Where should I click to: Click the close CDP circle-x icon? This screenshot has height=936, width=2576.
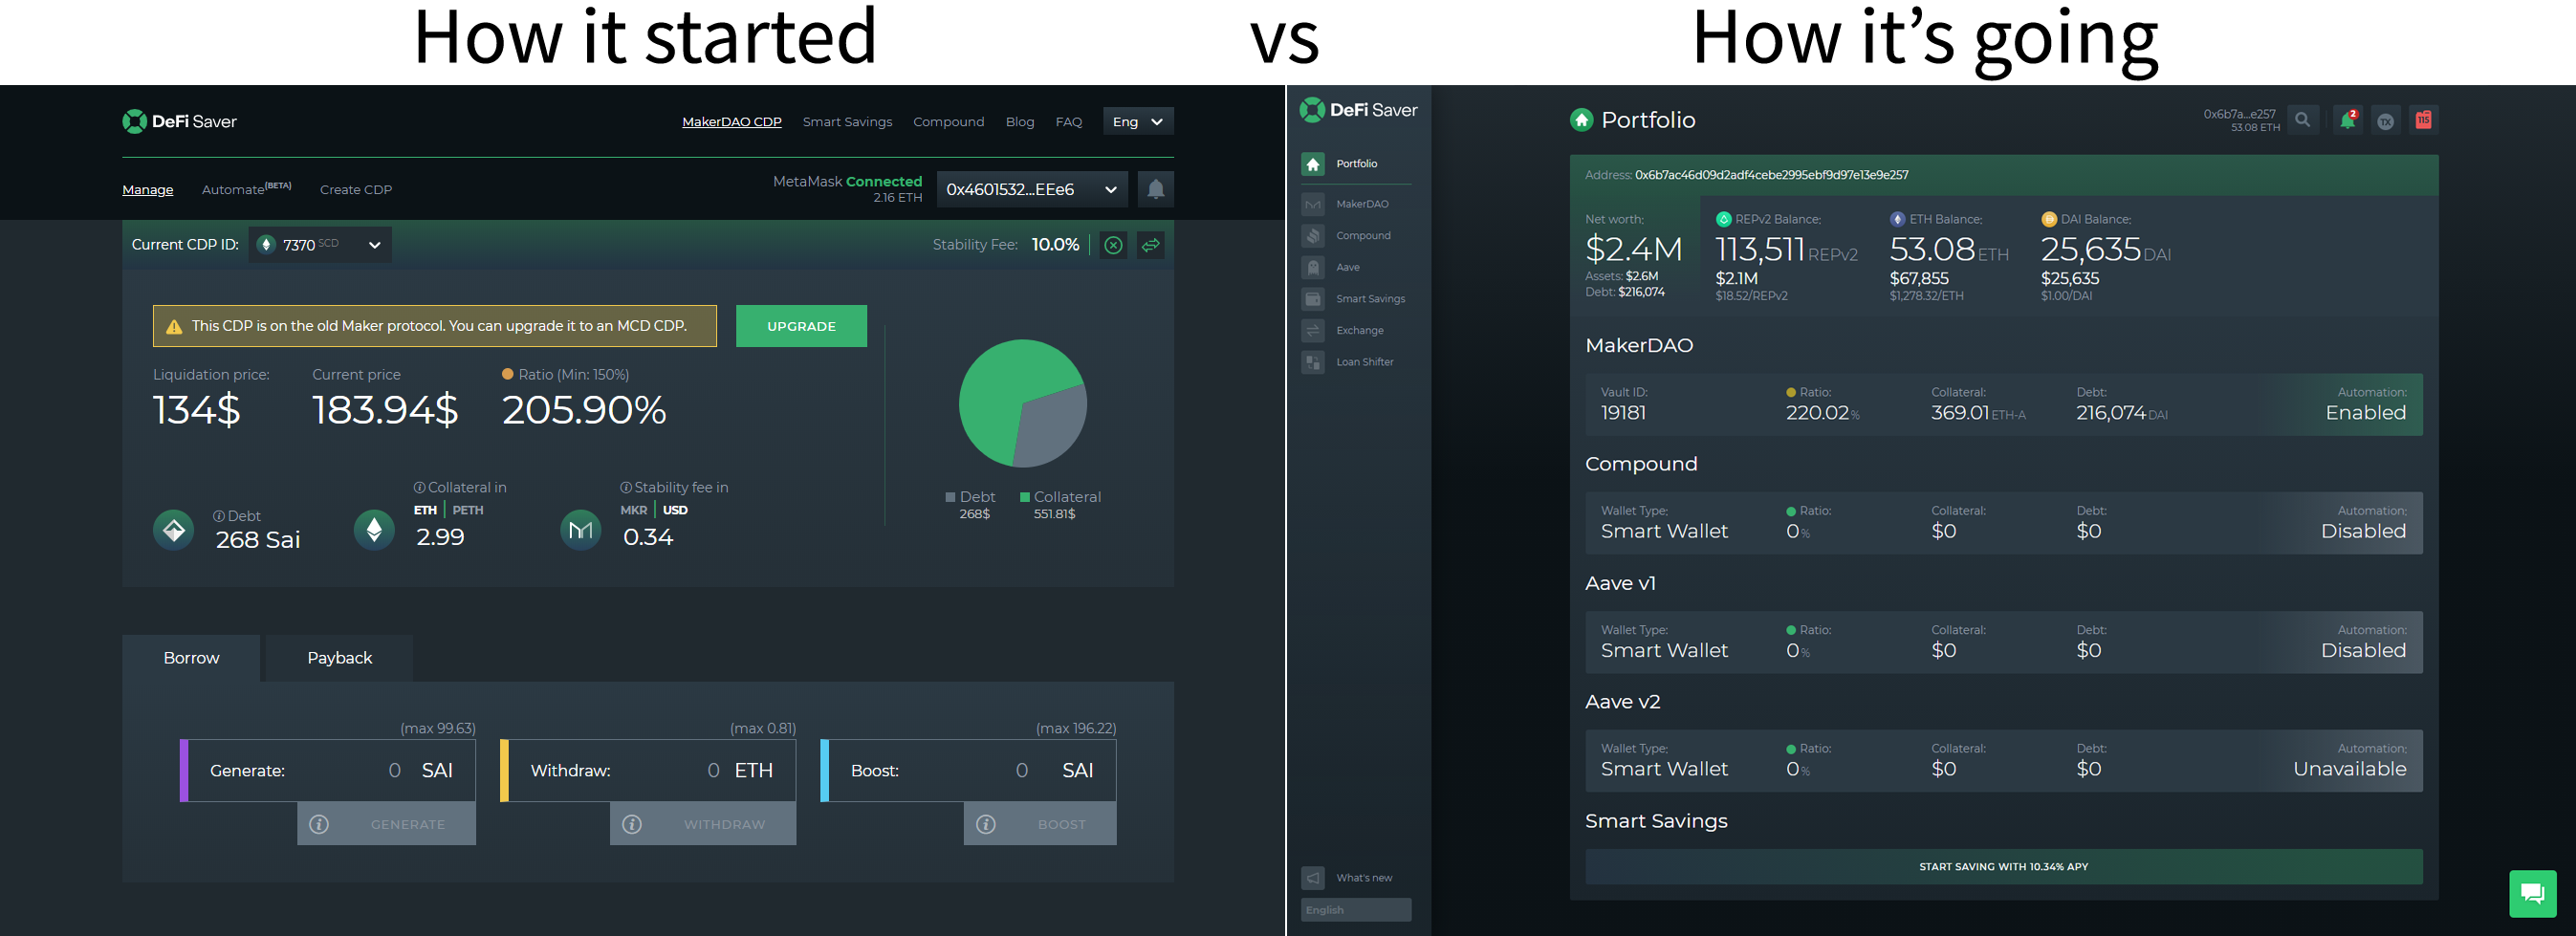(1113, 245)
